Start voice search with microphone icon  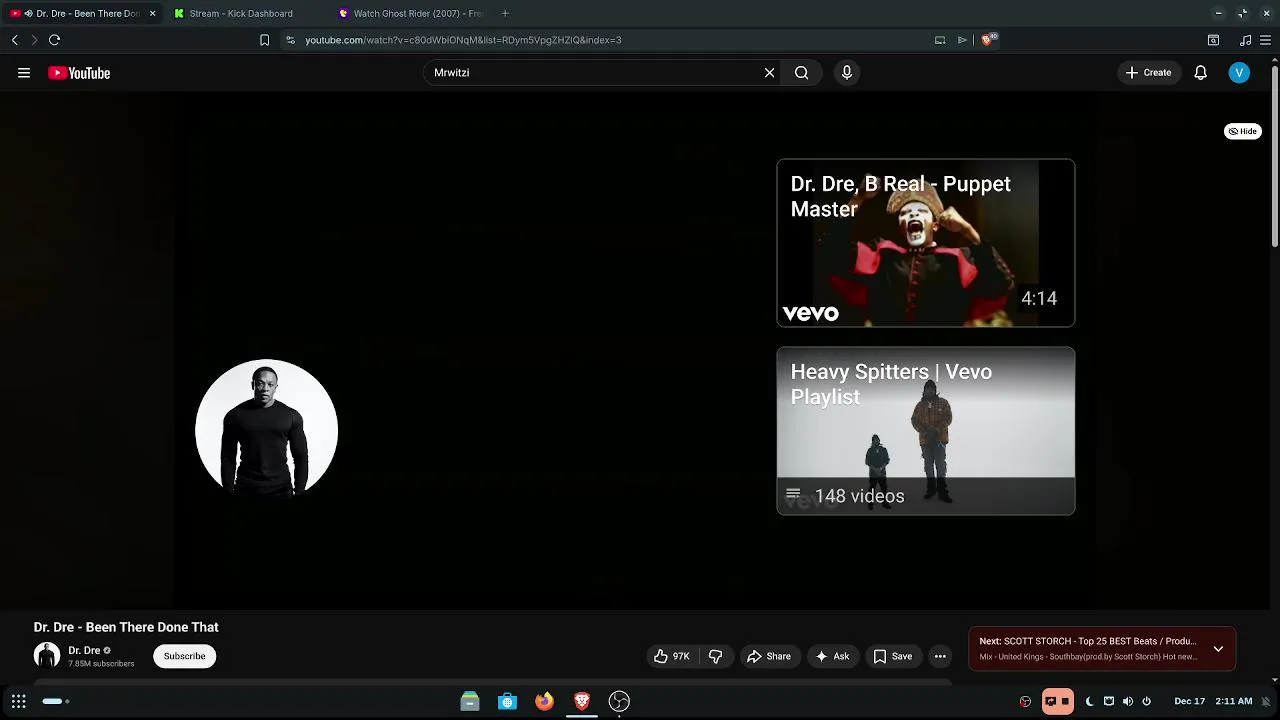847,73
